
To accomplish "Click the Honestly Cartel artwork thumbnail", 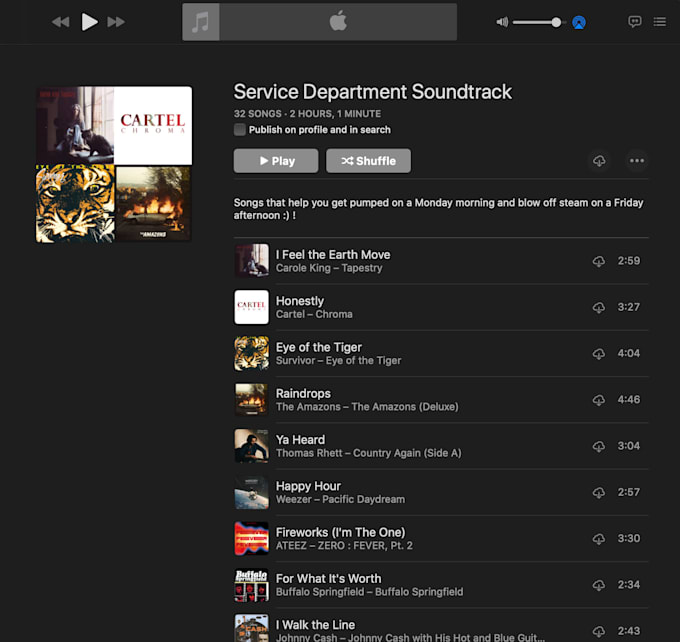I will pyautogui.click(x=252, y=307).
